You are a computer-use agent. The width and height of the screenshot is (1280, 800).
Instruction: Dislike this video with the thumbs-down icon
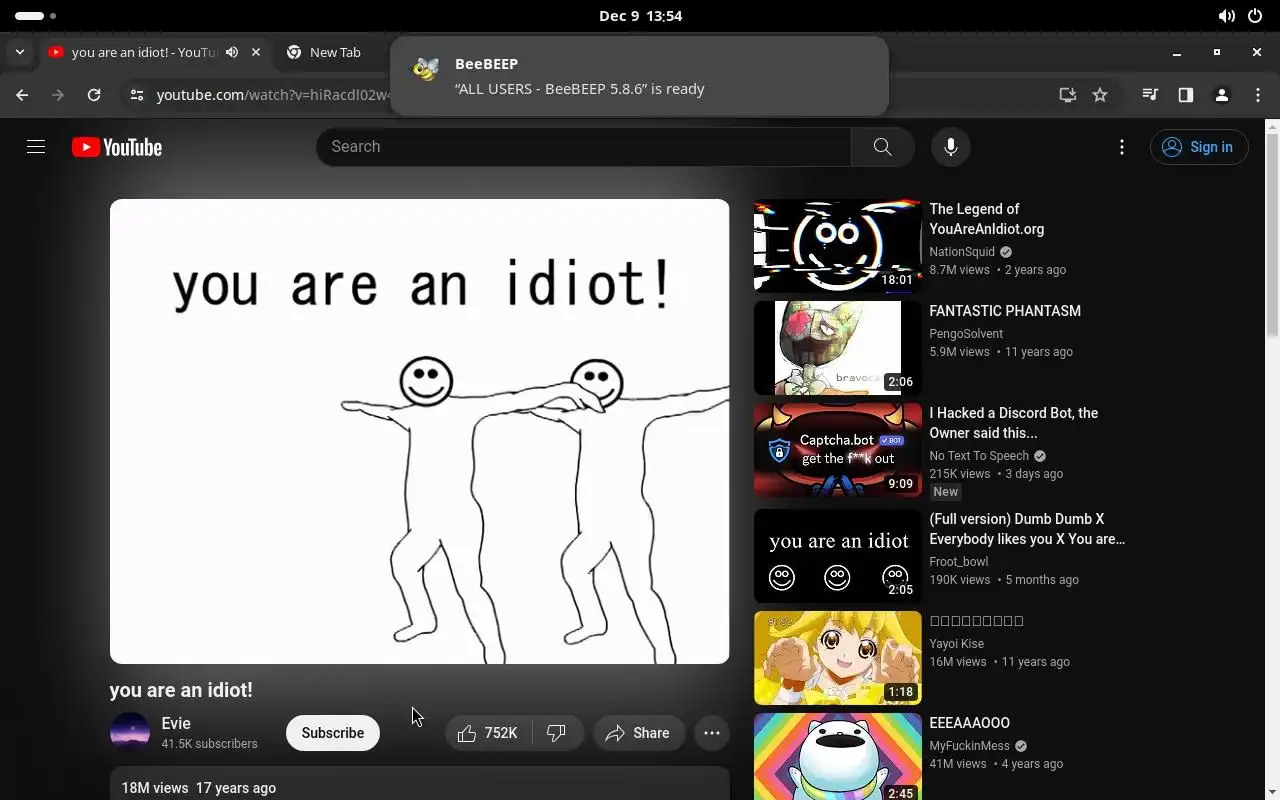557,733
